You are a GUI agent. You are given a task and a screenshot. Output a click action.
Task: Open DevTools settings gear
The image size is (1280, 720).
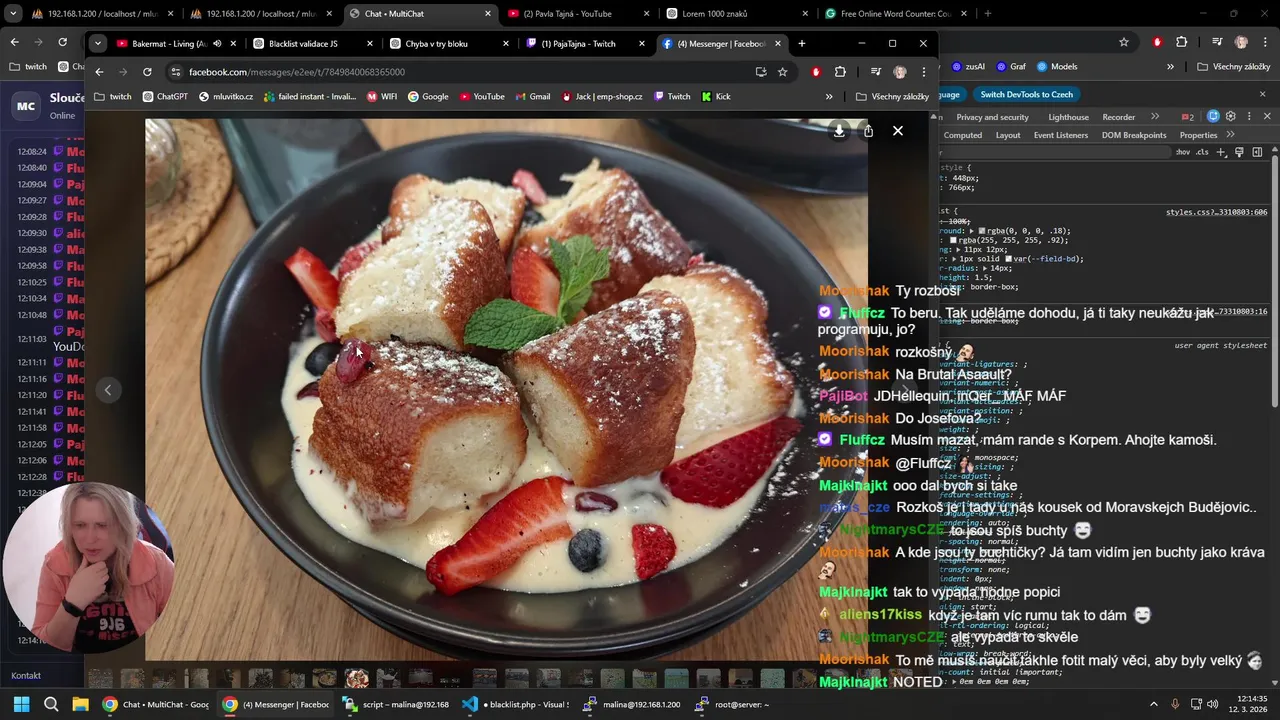coord(1231,117)
